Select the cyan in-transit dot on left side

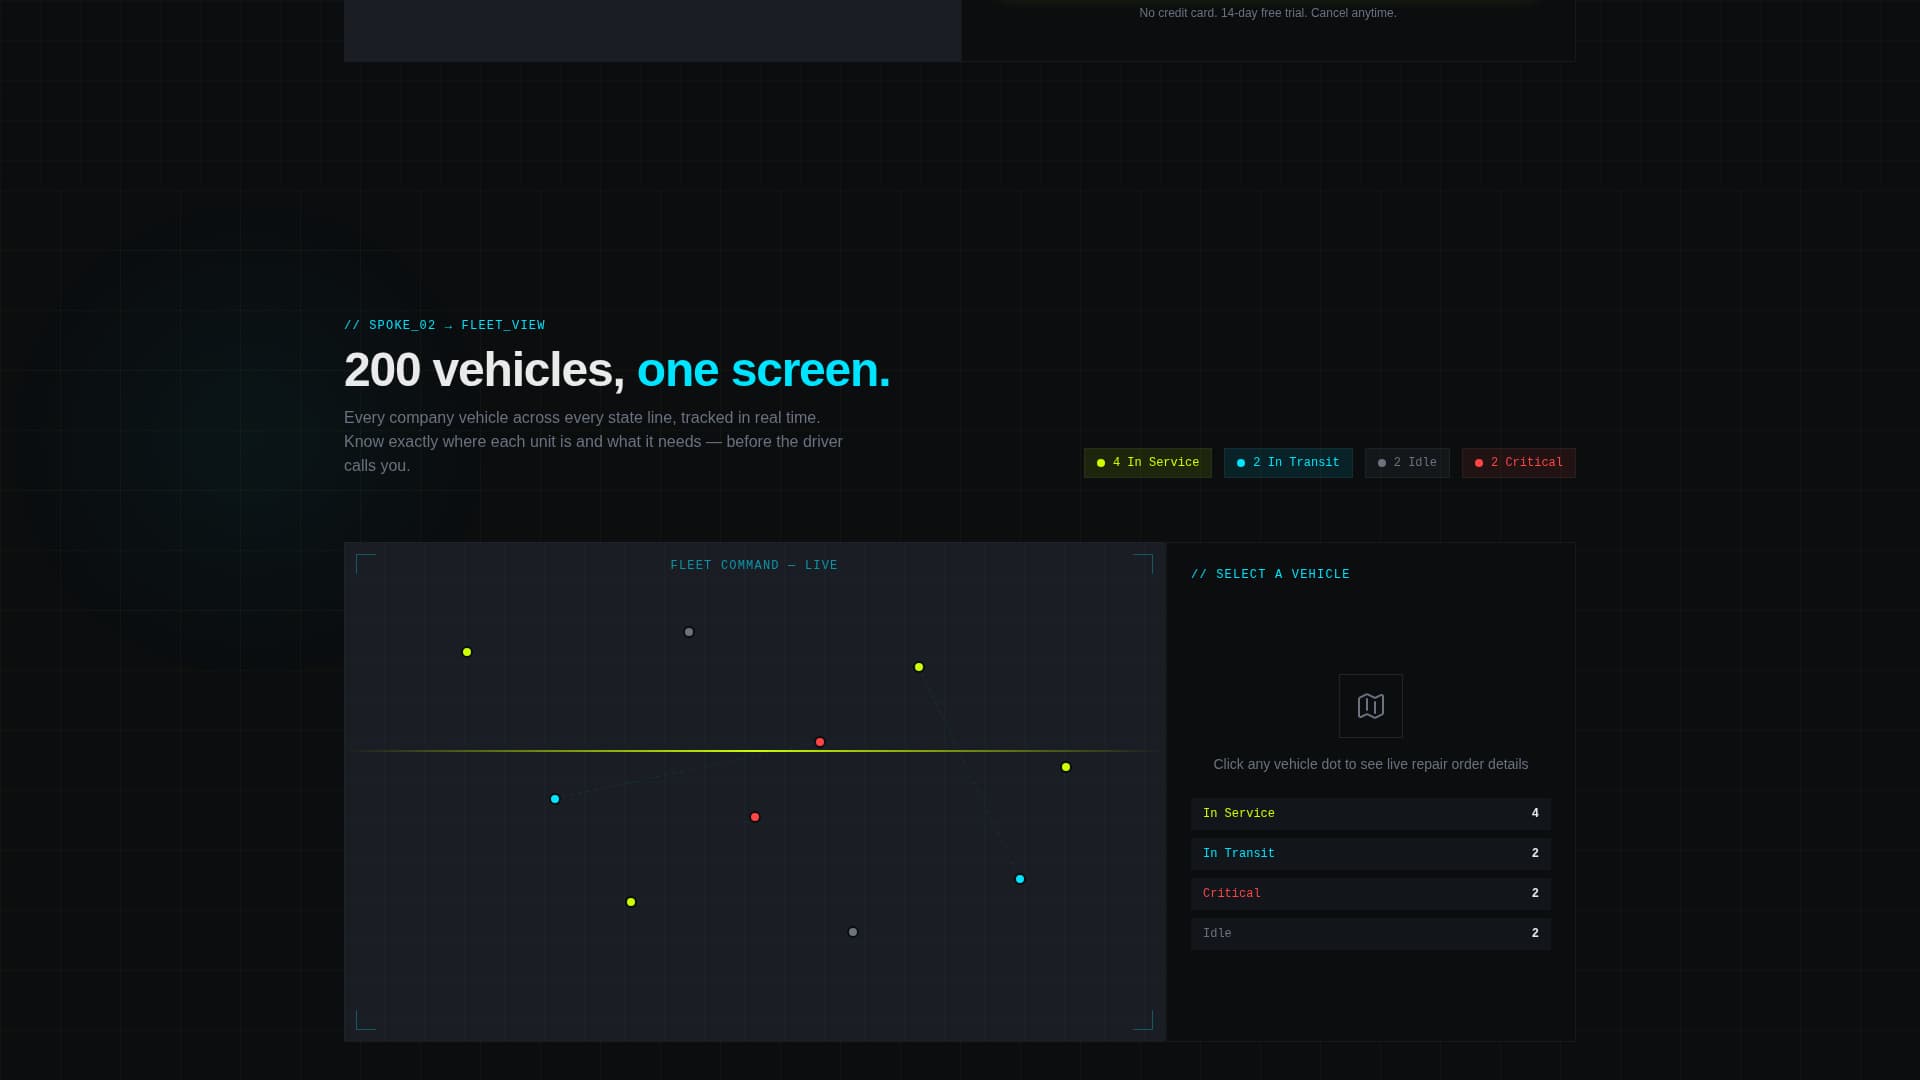[x=555, y=799]
